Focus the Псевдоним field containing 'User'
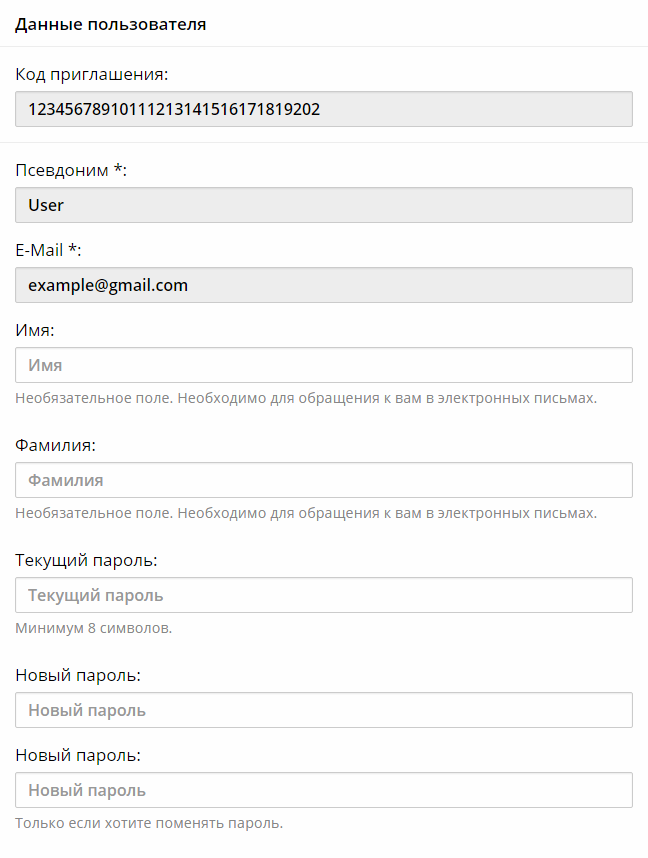Image resolution: width=648 pixels, height=858 pixels. [324, 205]
